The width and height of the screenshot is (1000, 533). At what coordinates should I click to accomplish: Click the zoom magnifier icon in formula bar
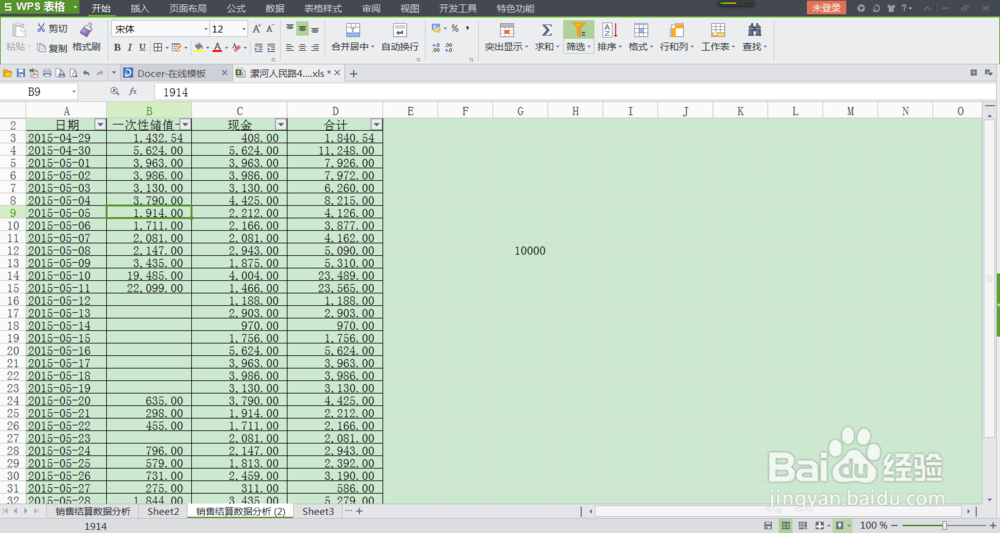point(115,92)
